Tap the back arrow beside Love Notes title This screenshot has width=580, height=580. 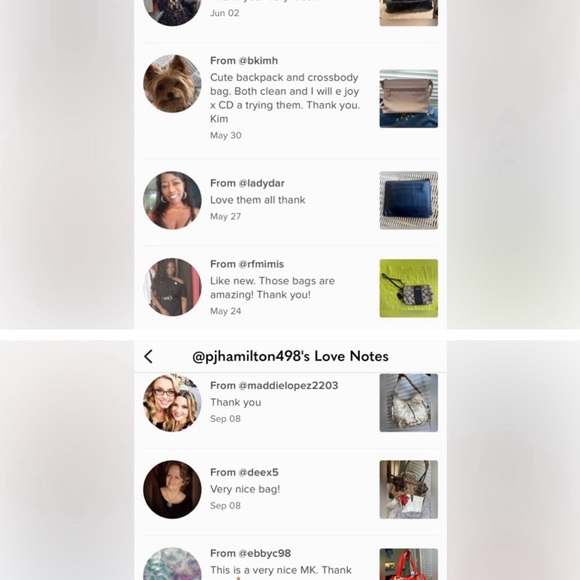[x=148, y=357]
